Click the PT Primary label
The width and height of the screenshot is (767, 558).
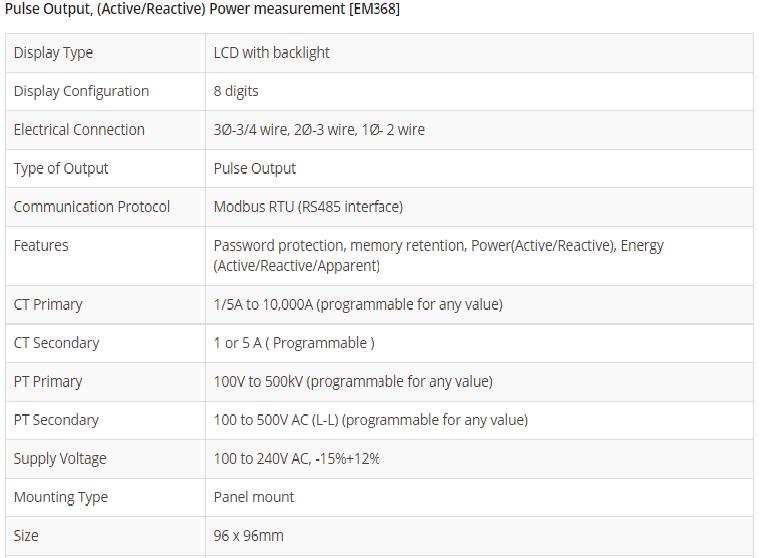(x=48, y=381)
